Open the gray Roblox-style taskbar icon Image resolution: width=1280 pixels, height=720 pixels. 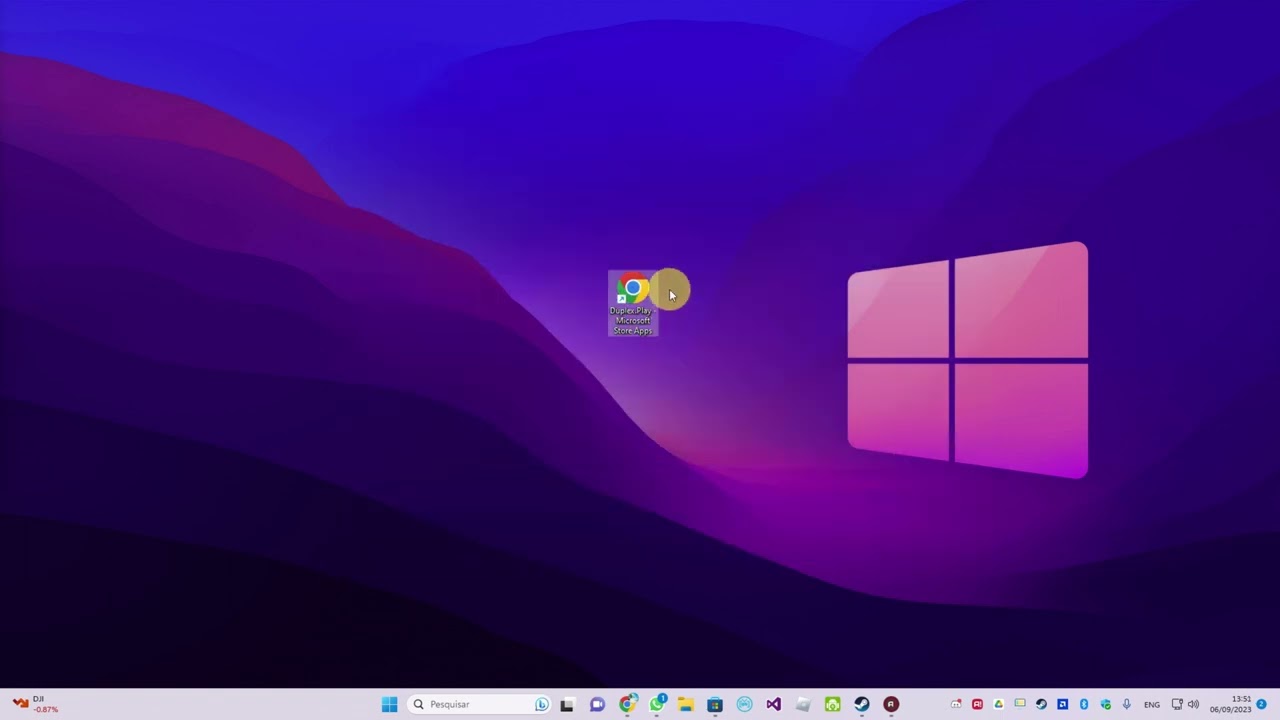click(x=803, y=705)
